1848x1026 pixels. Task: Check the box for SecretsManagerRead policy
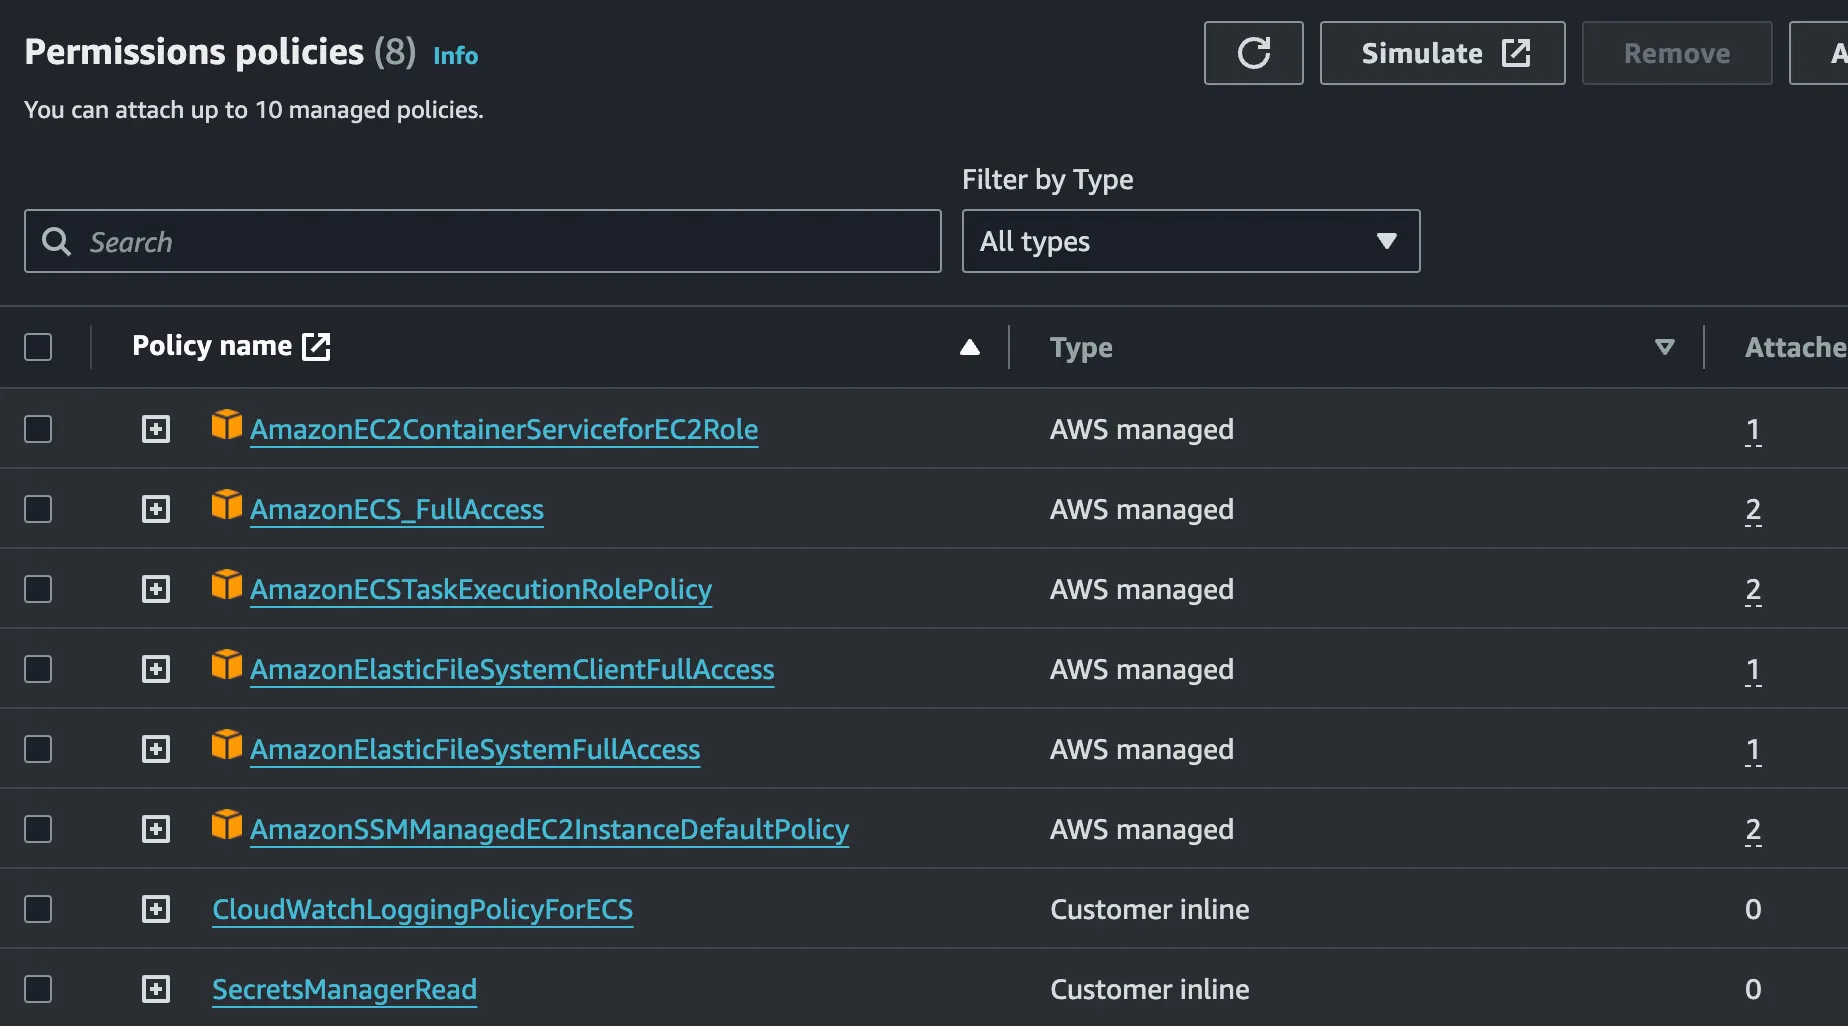click(38, 989)
